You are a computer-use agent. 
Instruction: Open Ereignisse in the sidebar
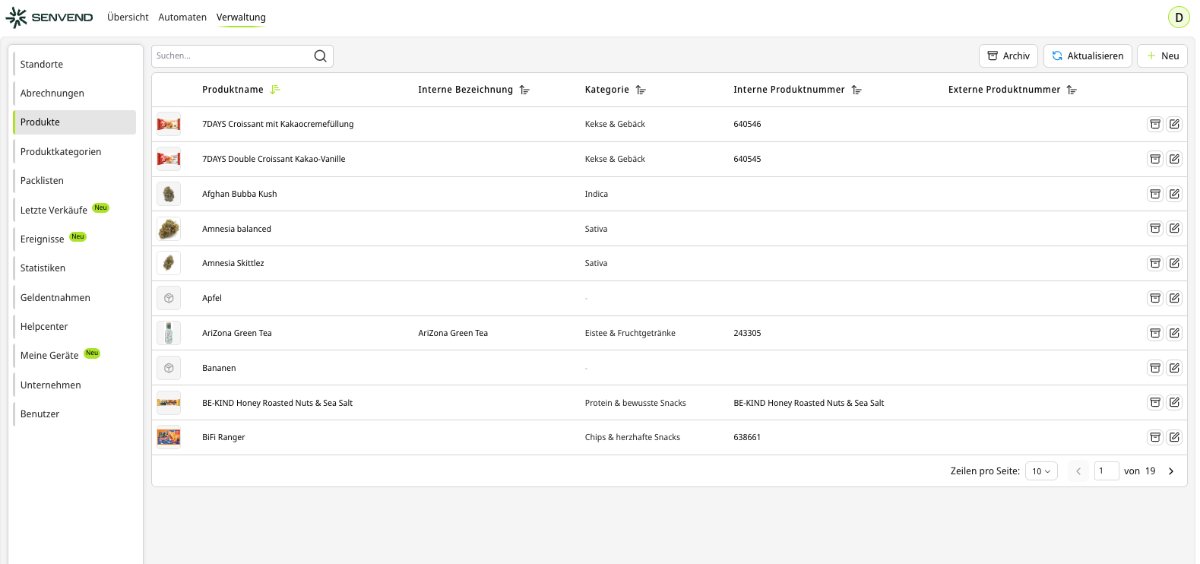click(74, 239)
